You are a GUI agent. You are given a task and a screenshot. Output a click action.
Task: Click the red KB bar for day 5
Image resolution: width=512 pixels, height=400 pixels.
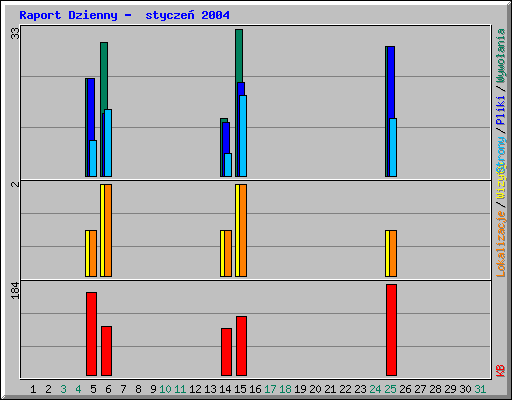(91, 334)
